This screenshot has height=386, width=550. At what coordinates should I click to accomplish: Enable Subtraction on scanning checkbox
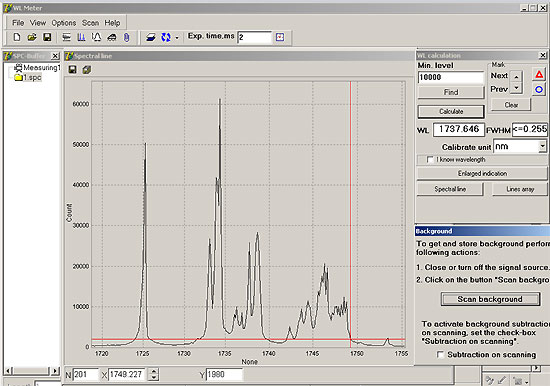pos(440,355)
